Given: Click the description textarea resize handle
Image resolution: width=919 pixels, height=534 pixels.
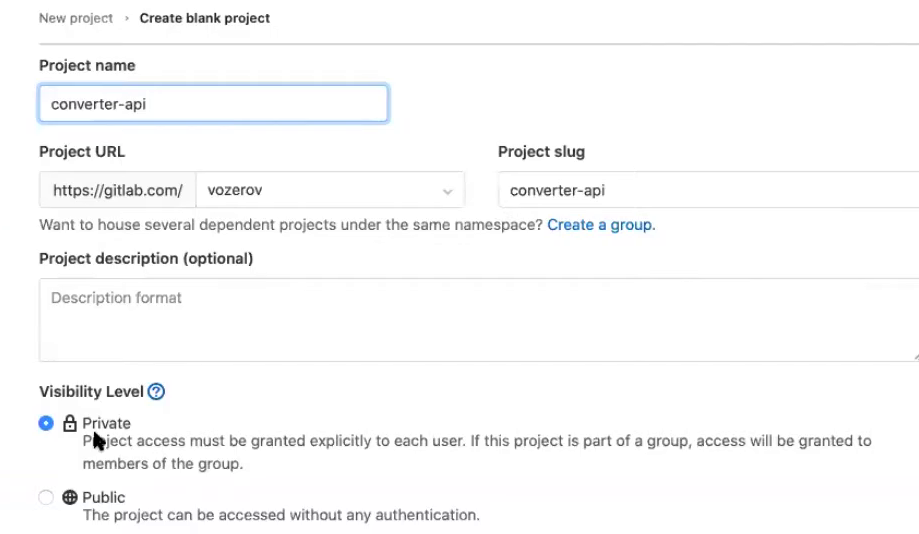Looking at the screenshot, I should coord(915,356).
